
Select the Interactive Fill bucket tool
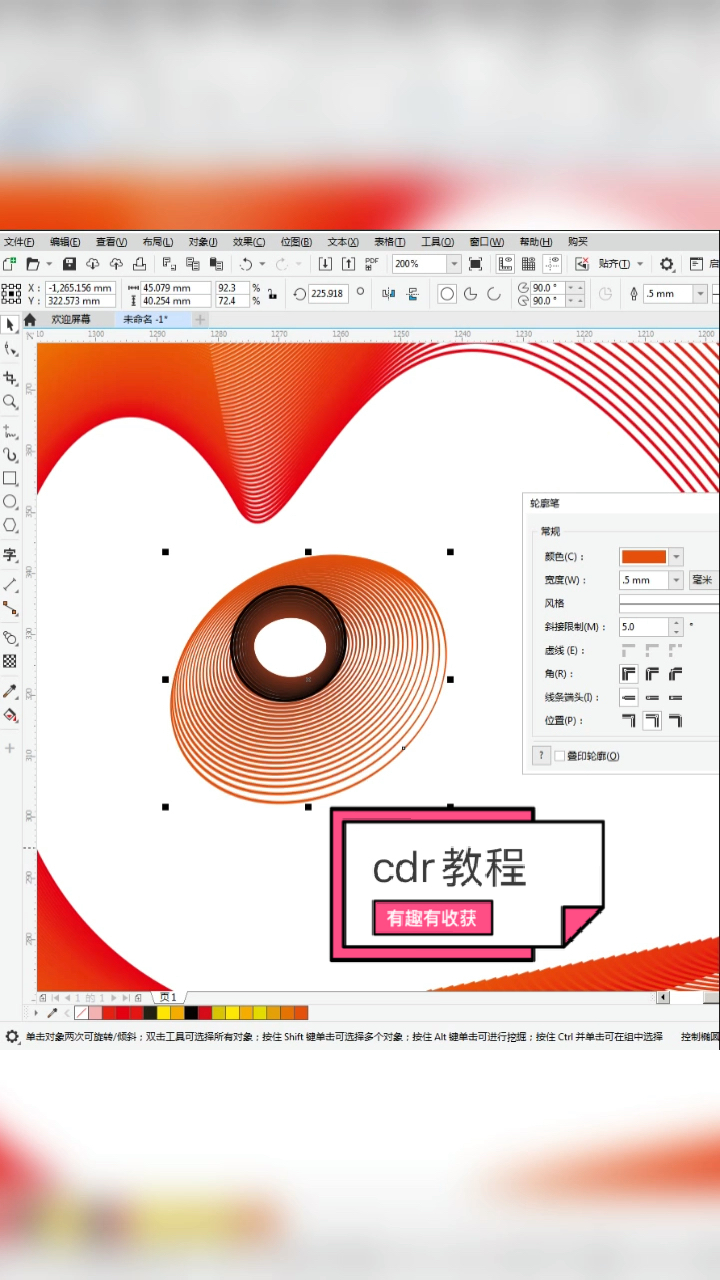10,715
